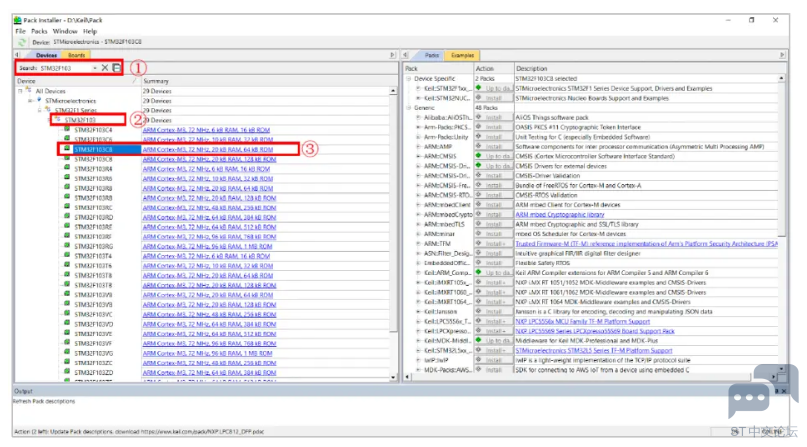Click the chip icon of the STM32F103RC row

pos(67,207)
